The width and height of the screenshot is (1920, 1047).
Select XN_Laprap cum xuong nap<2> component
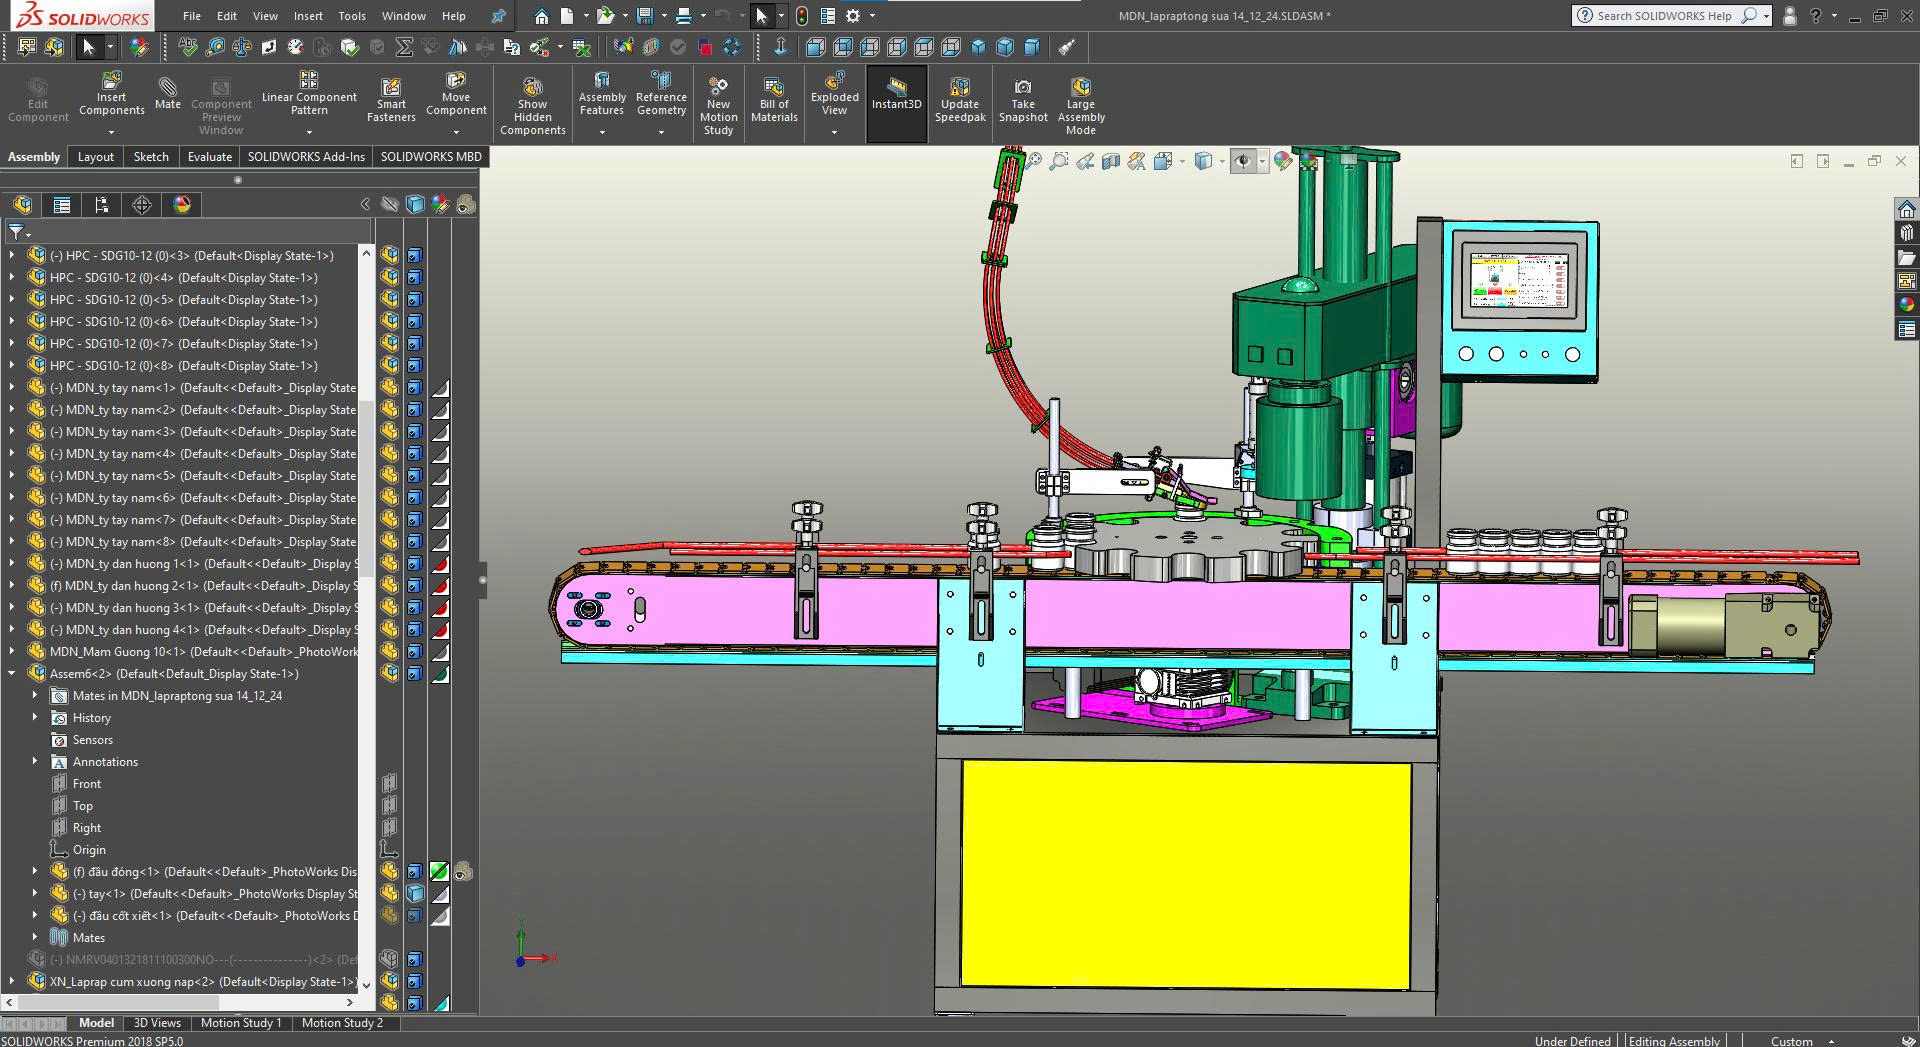(x=202, y=981)
